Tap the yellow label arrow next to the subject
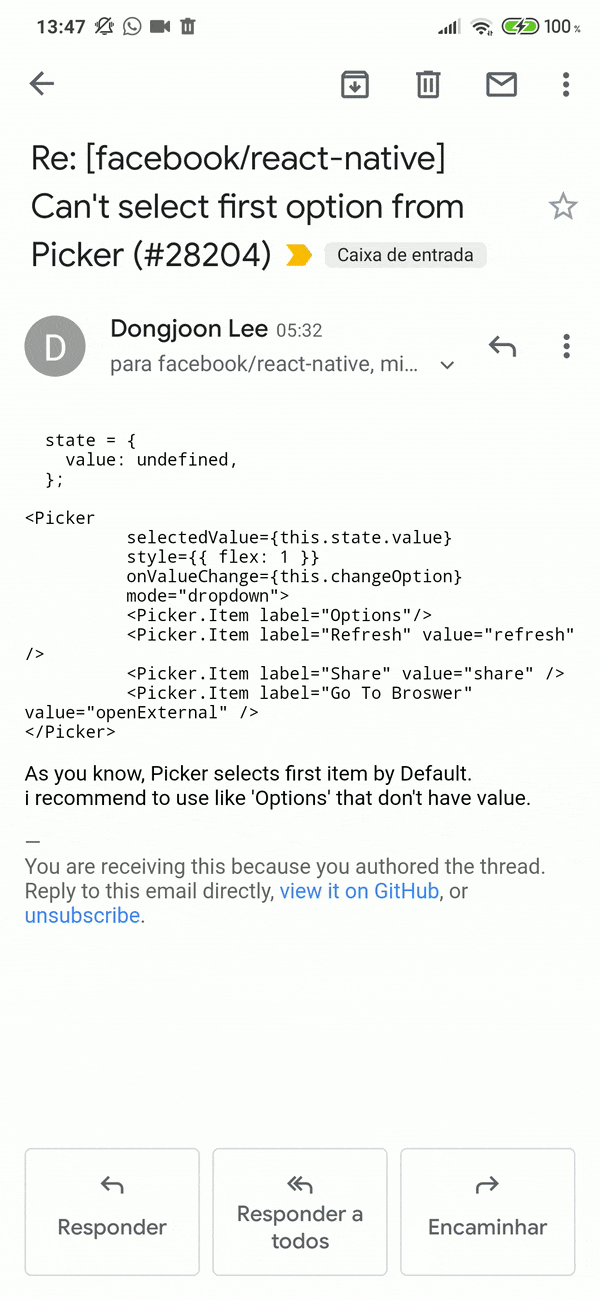Viewport: 600px width, 1300px height. point(298,255)
